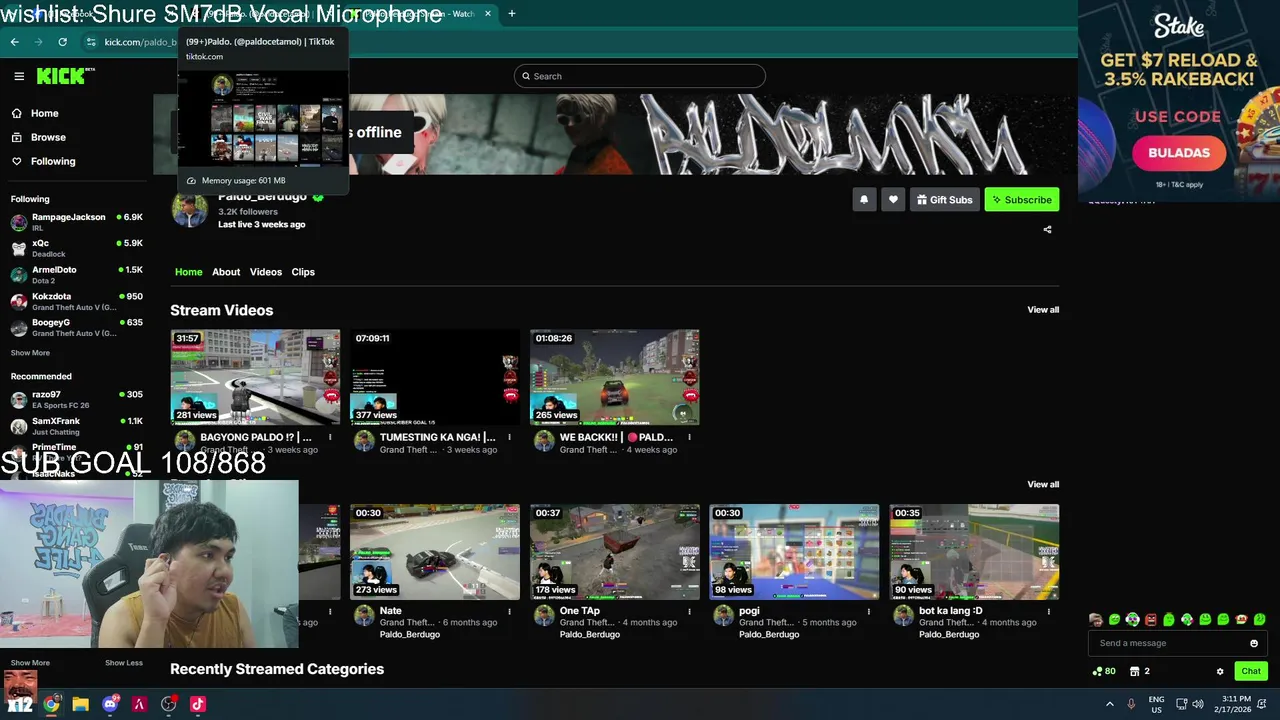Open options menu for WE BACKK!! video
The image size is (1280, 720).
point(689,437)
